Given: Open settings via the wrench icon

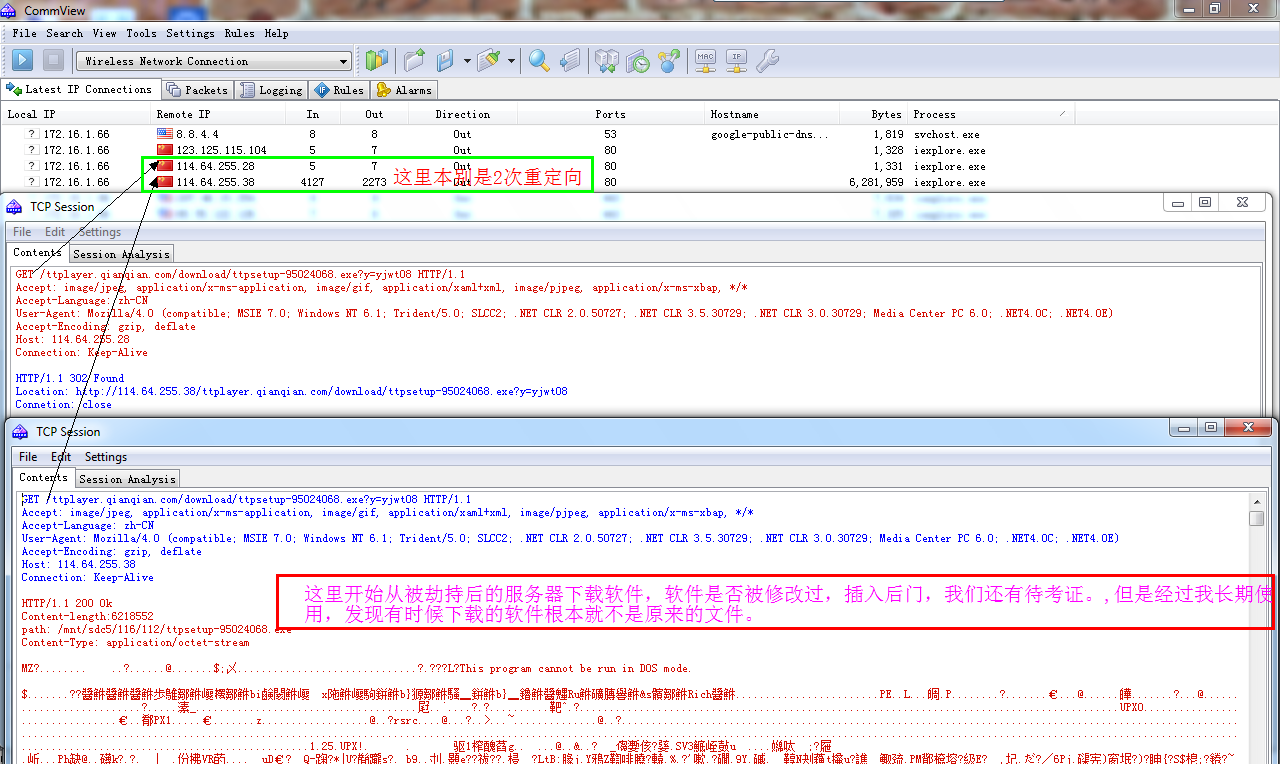Looking at the screenshot, I should (768, 61).
